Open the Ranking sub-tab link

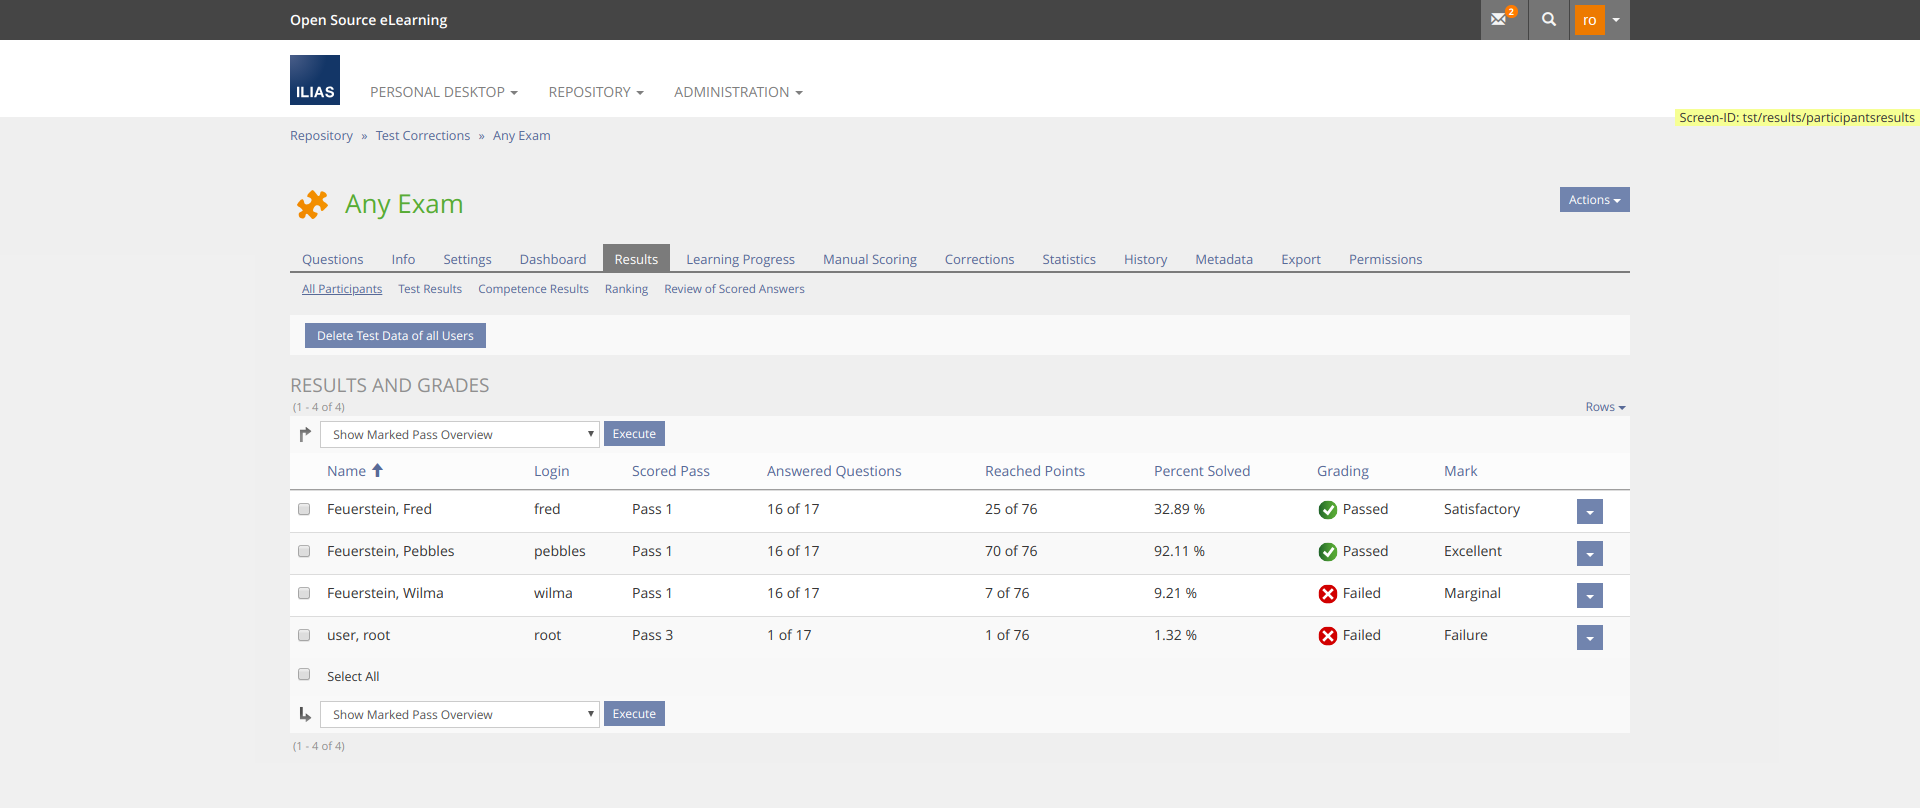pos(626,289)
